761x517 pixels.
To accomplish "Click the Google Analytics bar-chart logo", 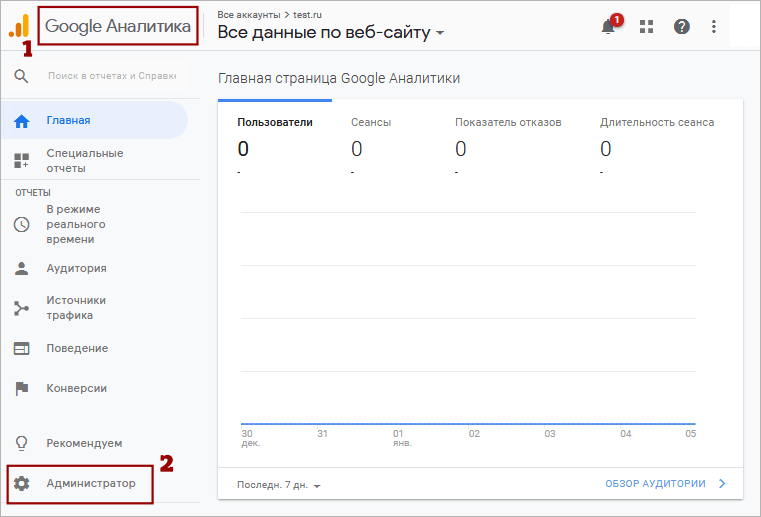I will [19, 26].
